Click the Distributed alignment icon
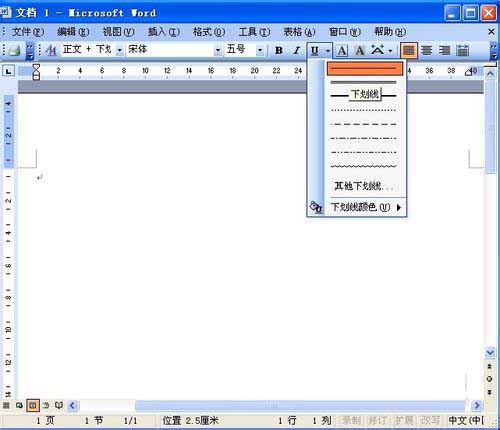This screenshot has width=500, height=430. (462, 50)
